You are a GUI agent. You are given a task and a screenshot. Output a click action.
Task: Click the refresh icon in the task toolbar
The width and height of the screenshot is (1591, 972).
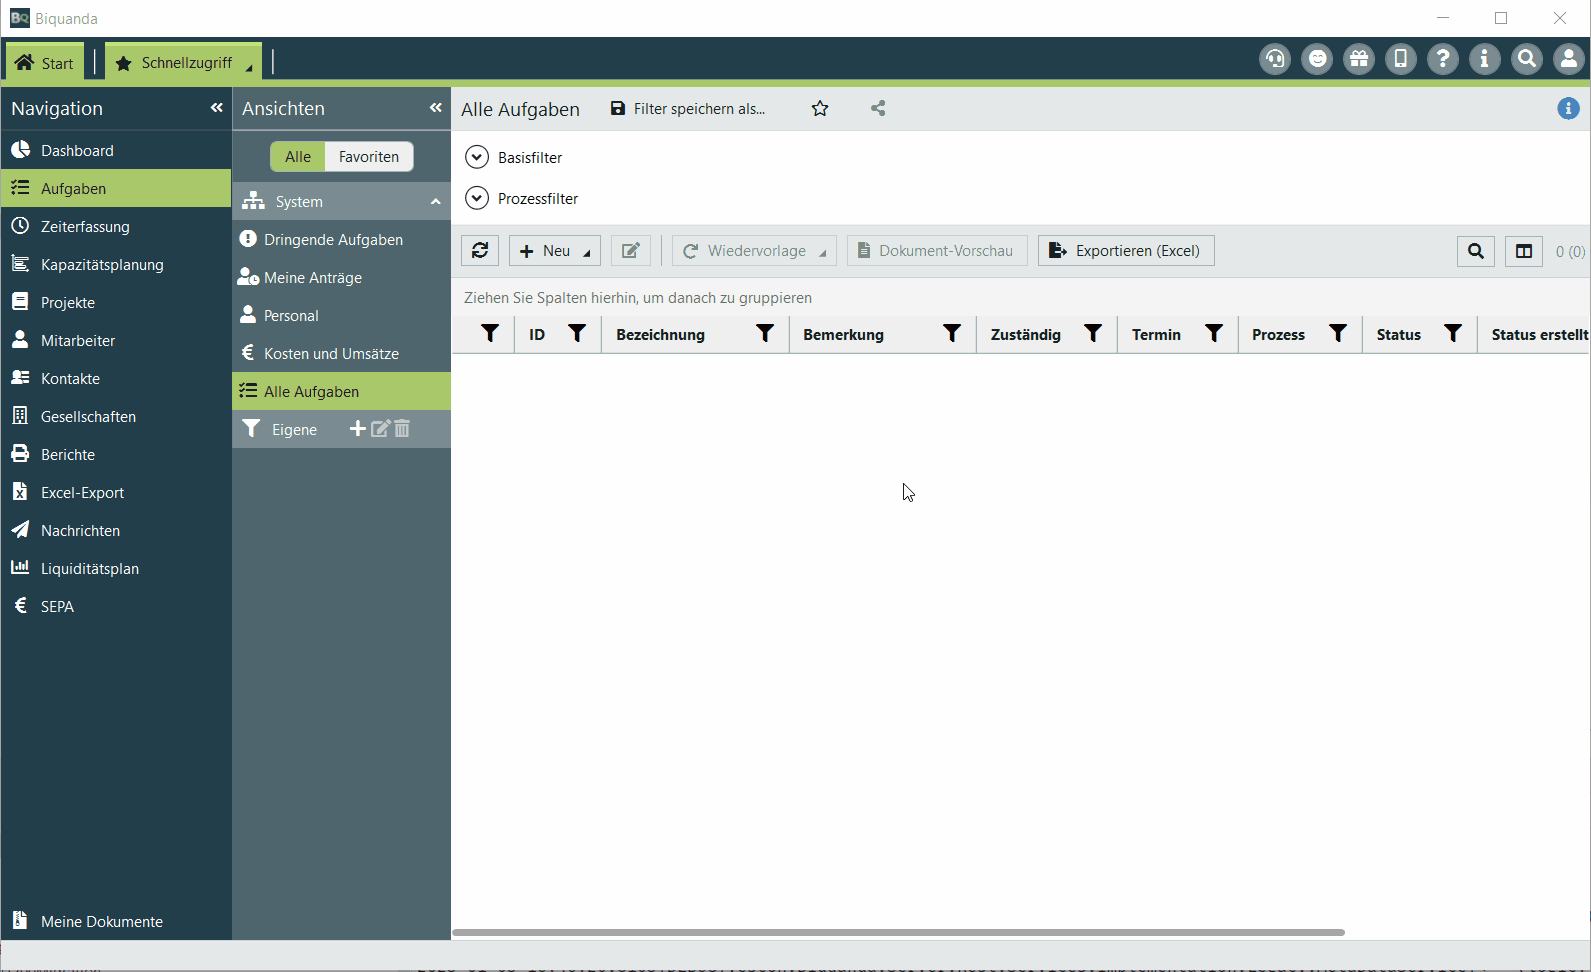point(480,251)
